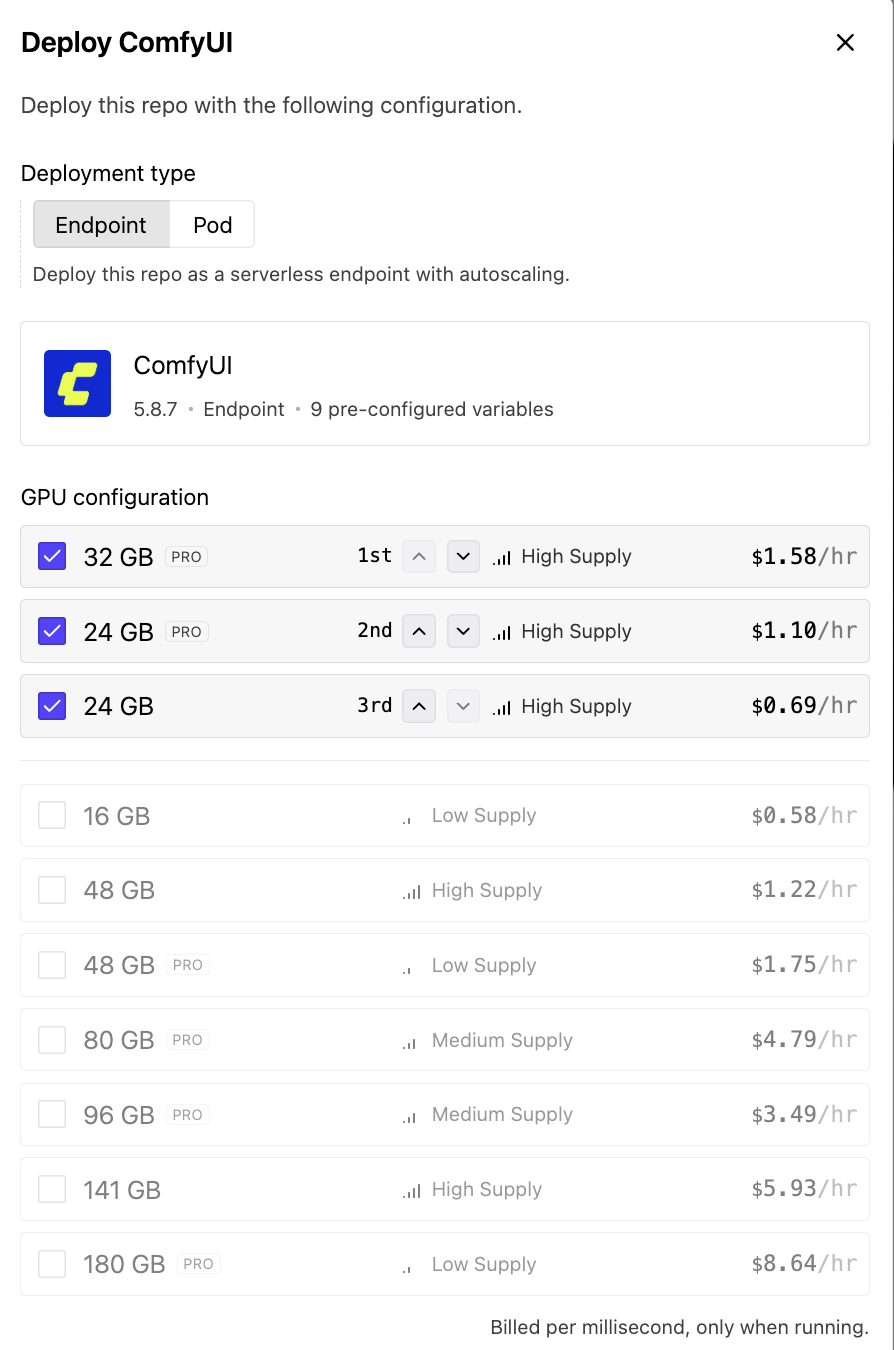894x1350 pixels.
Task: Move 2nd priority 24 GB PRO down
Action: [463, 631]
